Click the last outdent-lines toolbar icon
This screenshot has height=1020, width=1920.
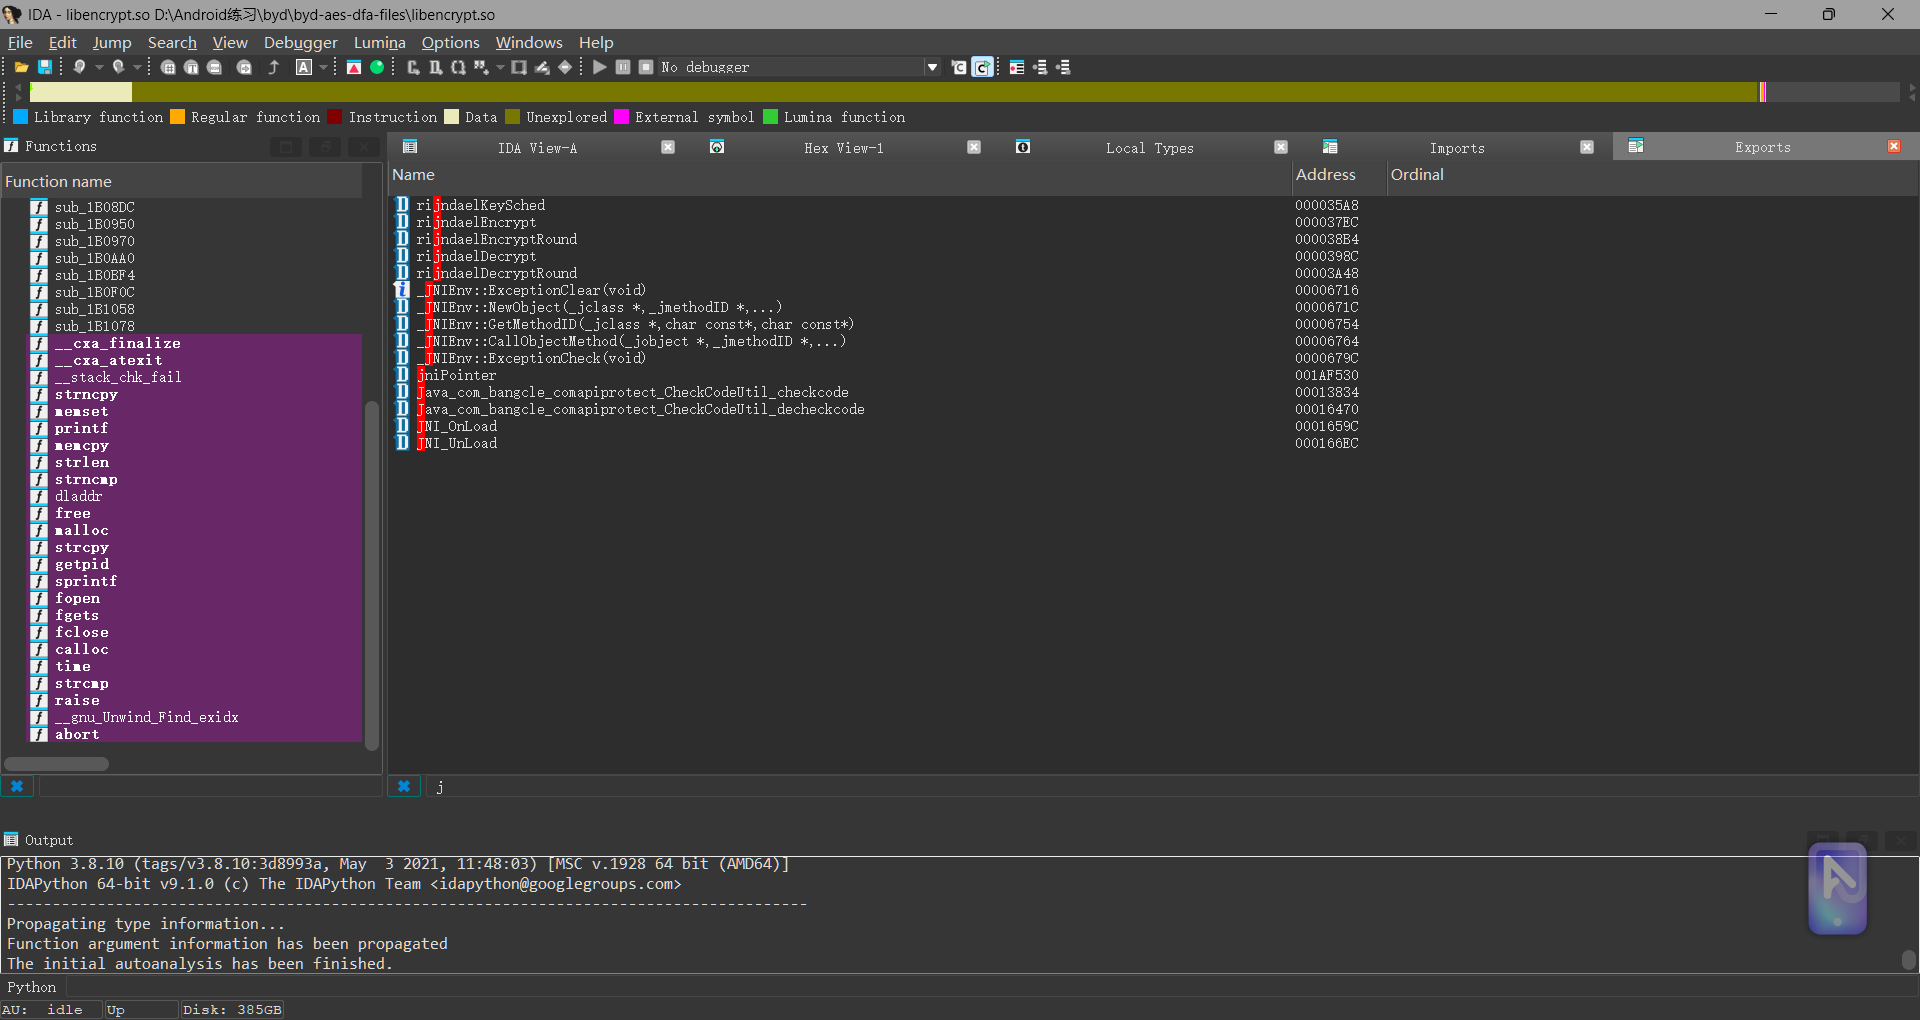[x=1063, y=67]
